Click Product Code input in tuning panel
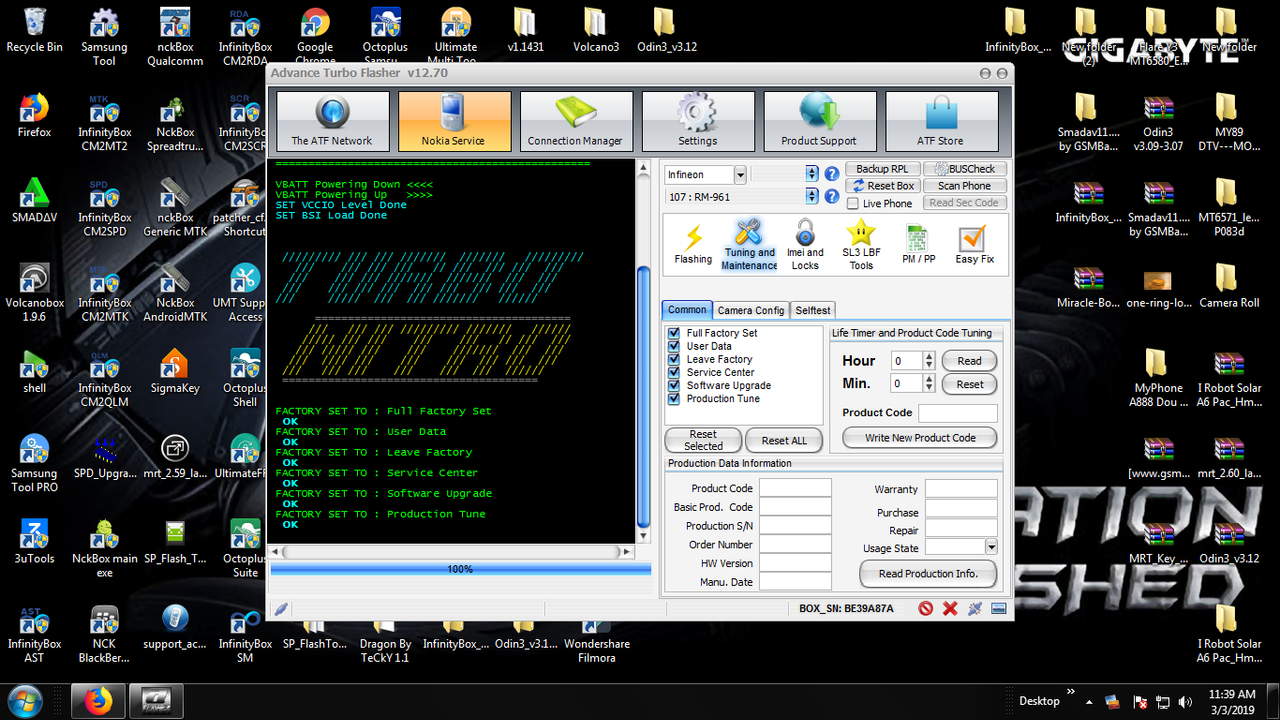 (x=958, y=413)
